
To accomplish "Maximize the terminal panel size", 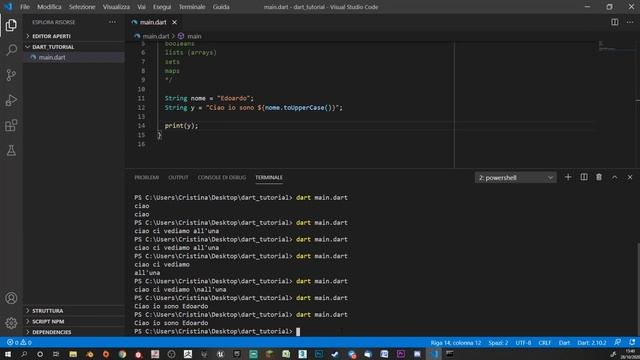I will coord(614,177).
